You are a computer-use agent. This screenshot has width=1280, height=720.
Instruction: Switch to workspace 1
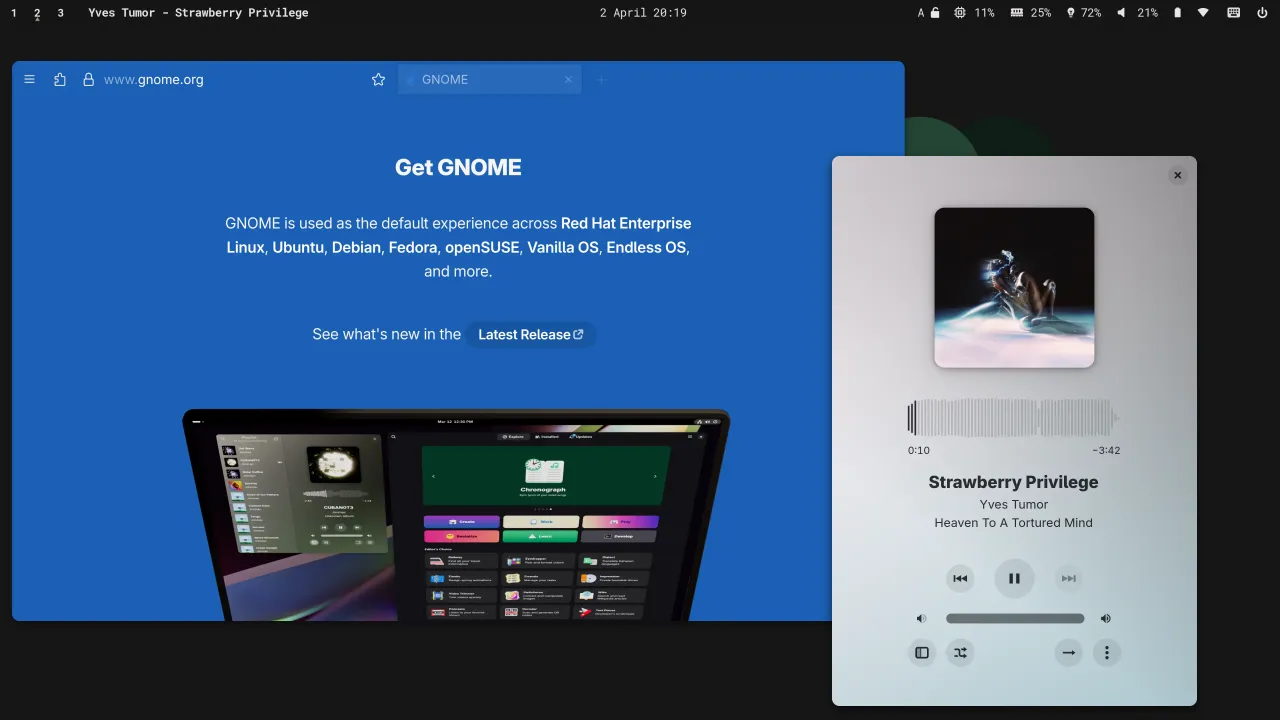pos(14,13)
